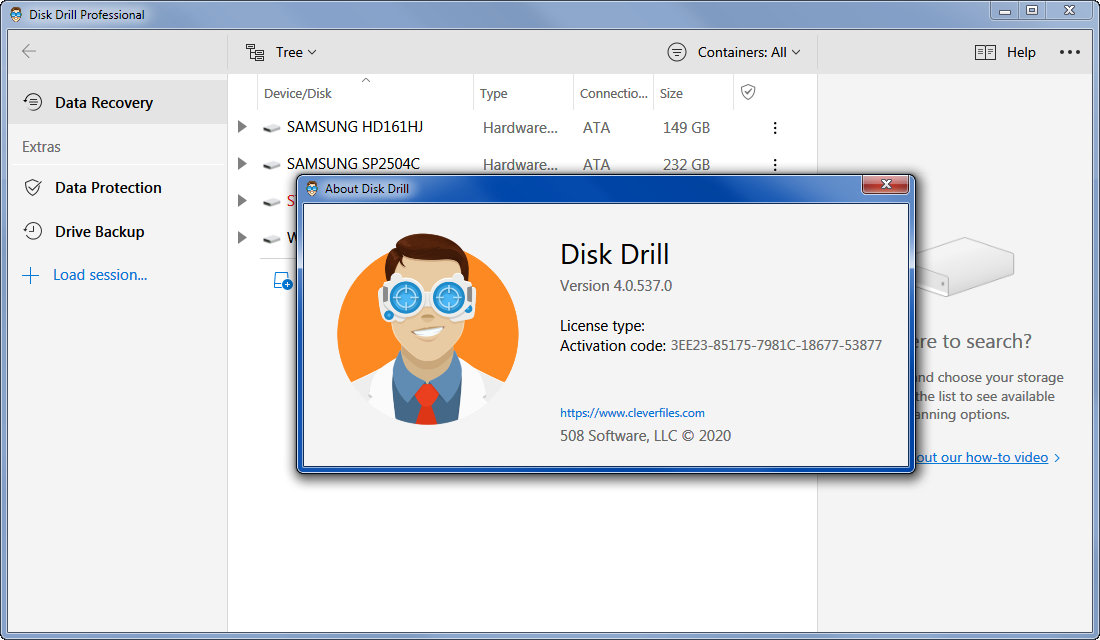Click the Help book icon
Image resolution: width=1100 pixels, height=640 pixels.
pos(985,53)
